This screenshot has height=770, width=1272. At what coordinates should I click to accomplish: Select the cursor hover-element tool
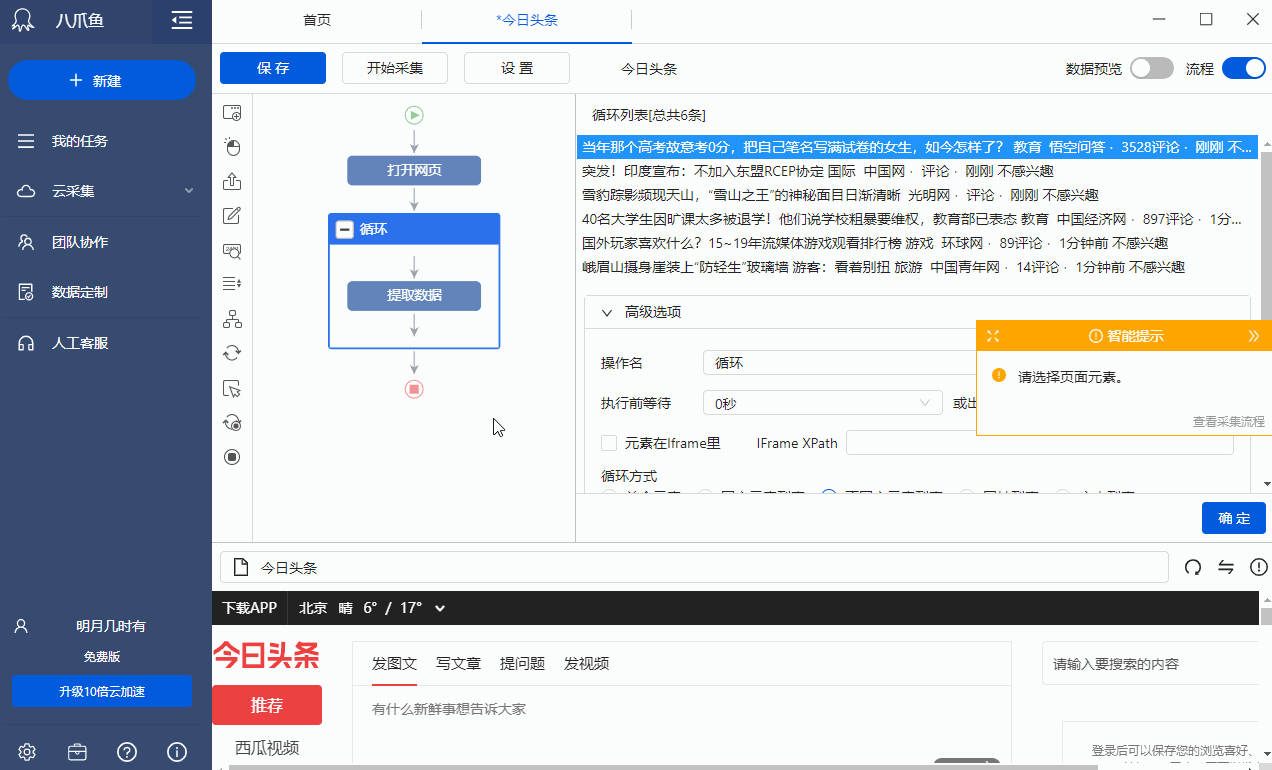(x=232, y=389)
